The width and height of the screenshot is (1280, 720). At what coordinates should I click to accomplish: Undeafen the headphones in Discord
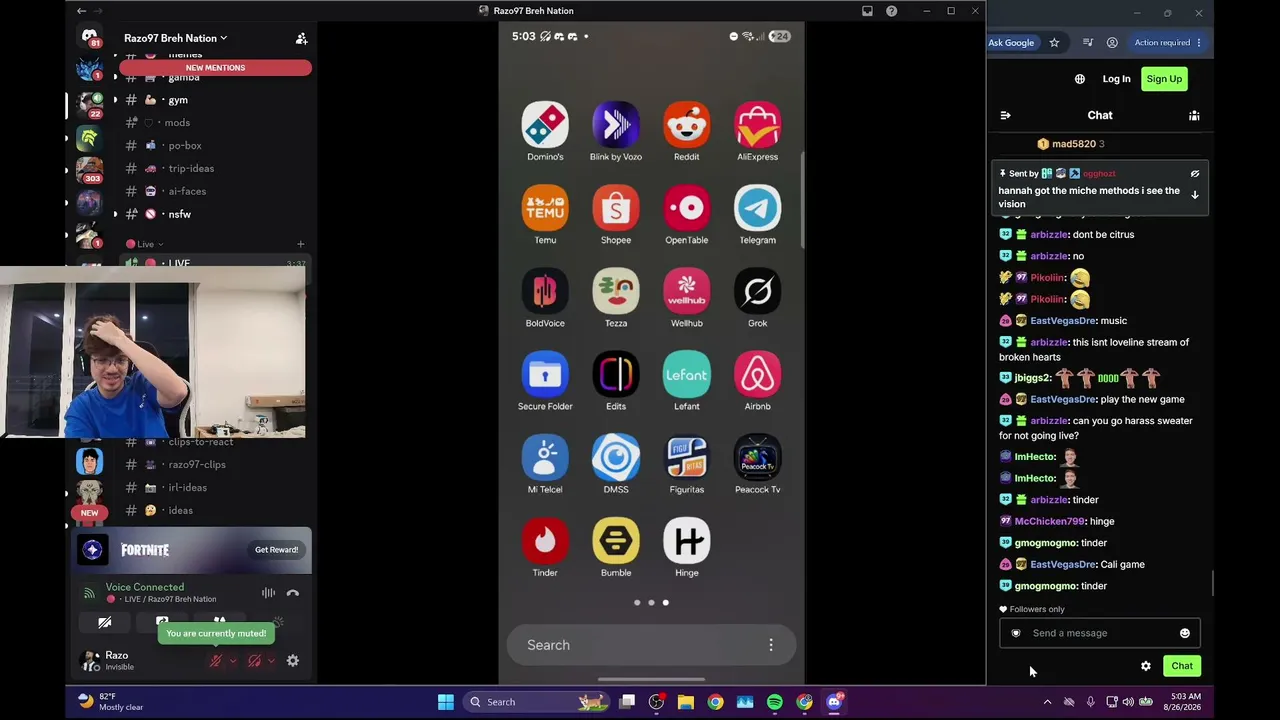pos(254,661)
